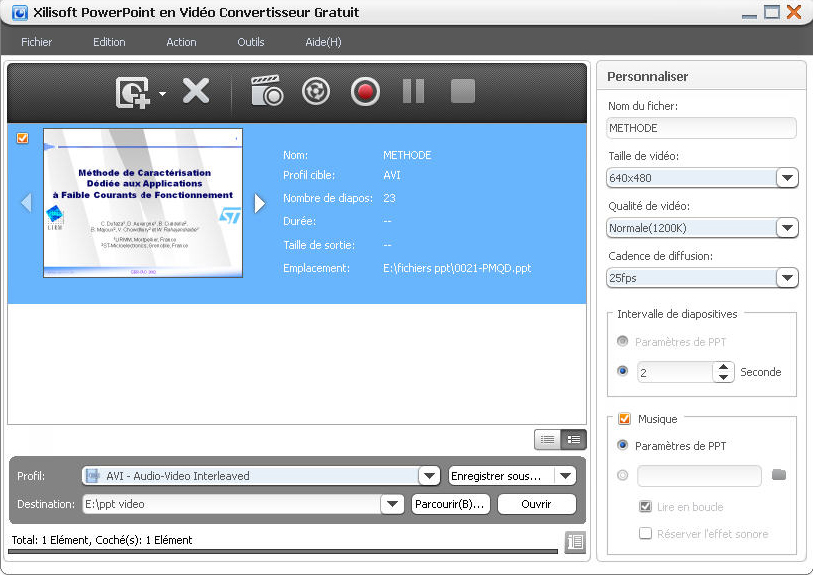This screenshot has height=575, width=813.
Task: Click the Ouvrir button
Action: [537, 504]
